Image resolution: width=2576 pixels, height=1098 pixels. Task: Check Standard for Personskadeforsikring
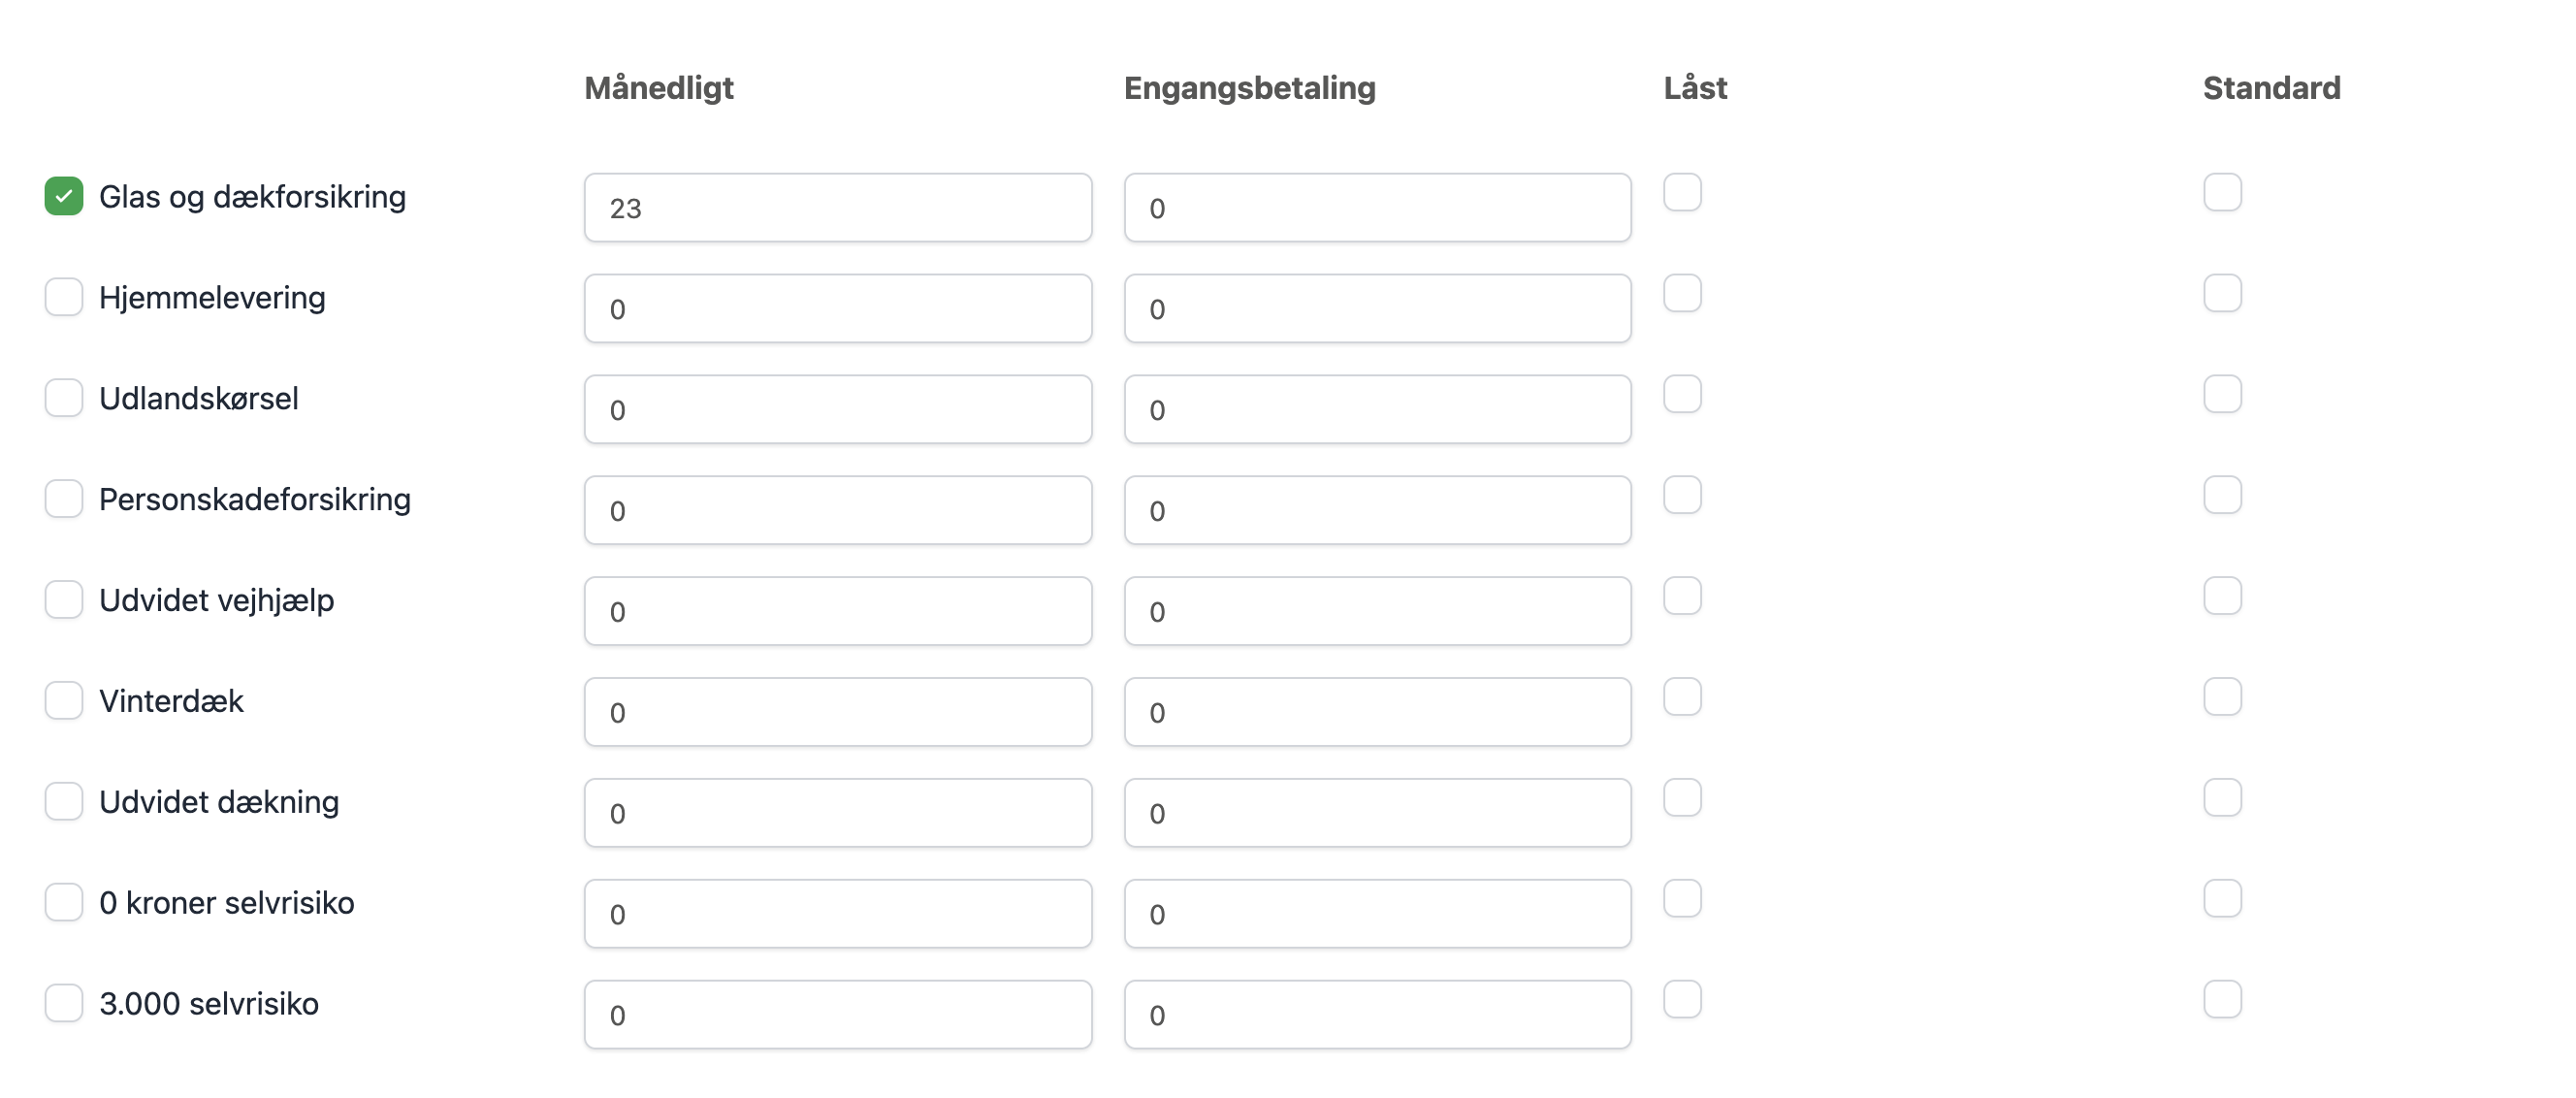(2222, 495)
